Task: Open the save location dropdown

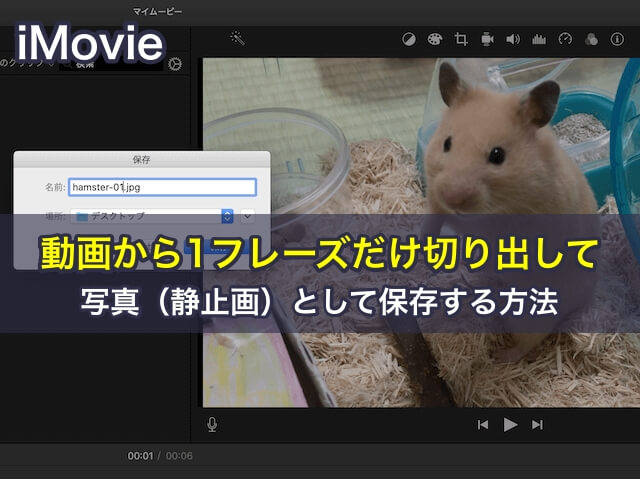Action: 152,216
